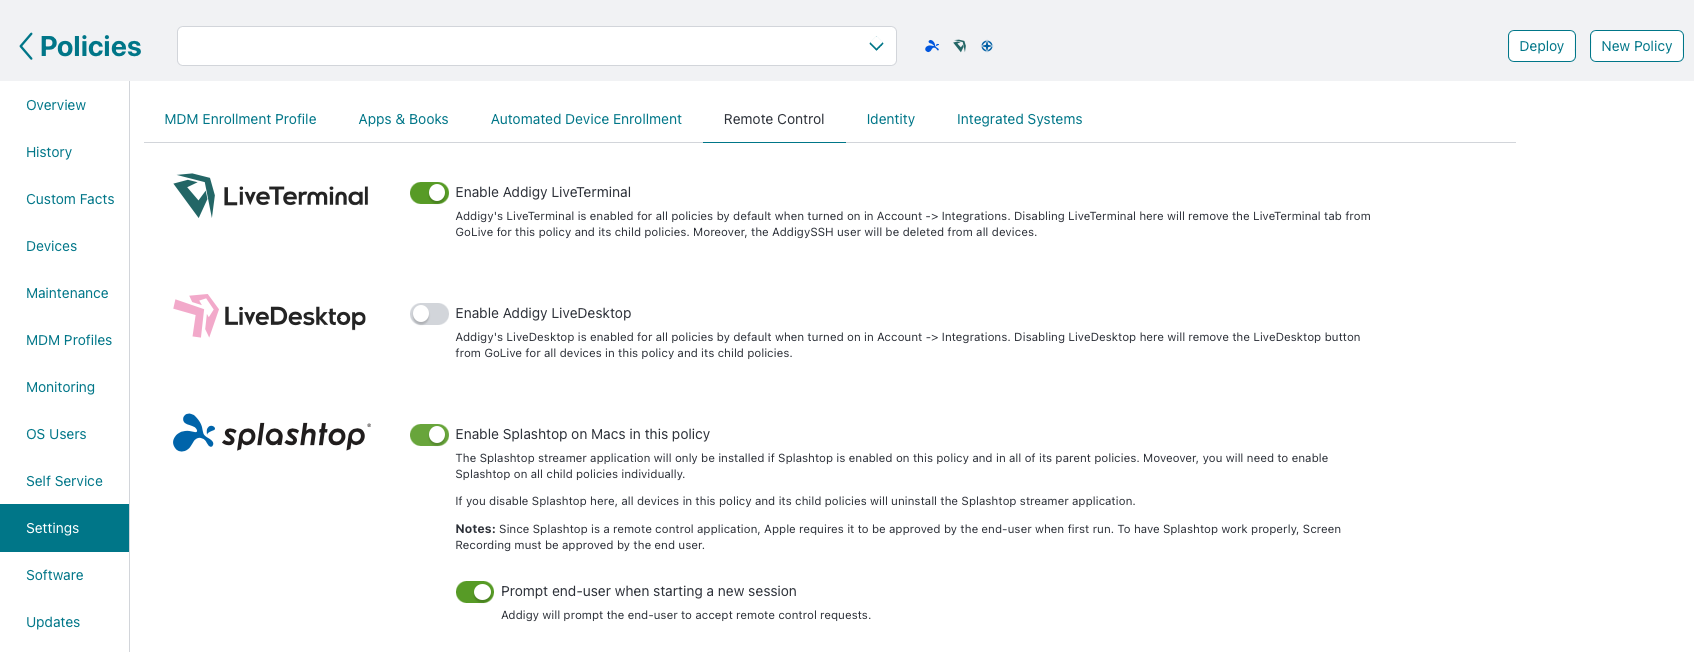Click the pink LiveDesktop logo
The width and height of the screenshot is (1694, 652).
pos(270,316)
